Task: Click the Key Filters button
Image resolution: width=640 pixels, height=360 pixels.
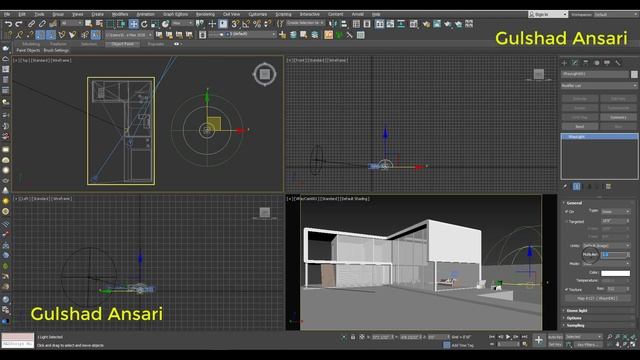Action: 587,345
